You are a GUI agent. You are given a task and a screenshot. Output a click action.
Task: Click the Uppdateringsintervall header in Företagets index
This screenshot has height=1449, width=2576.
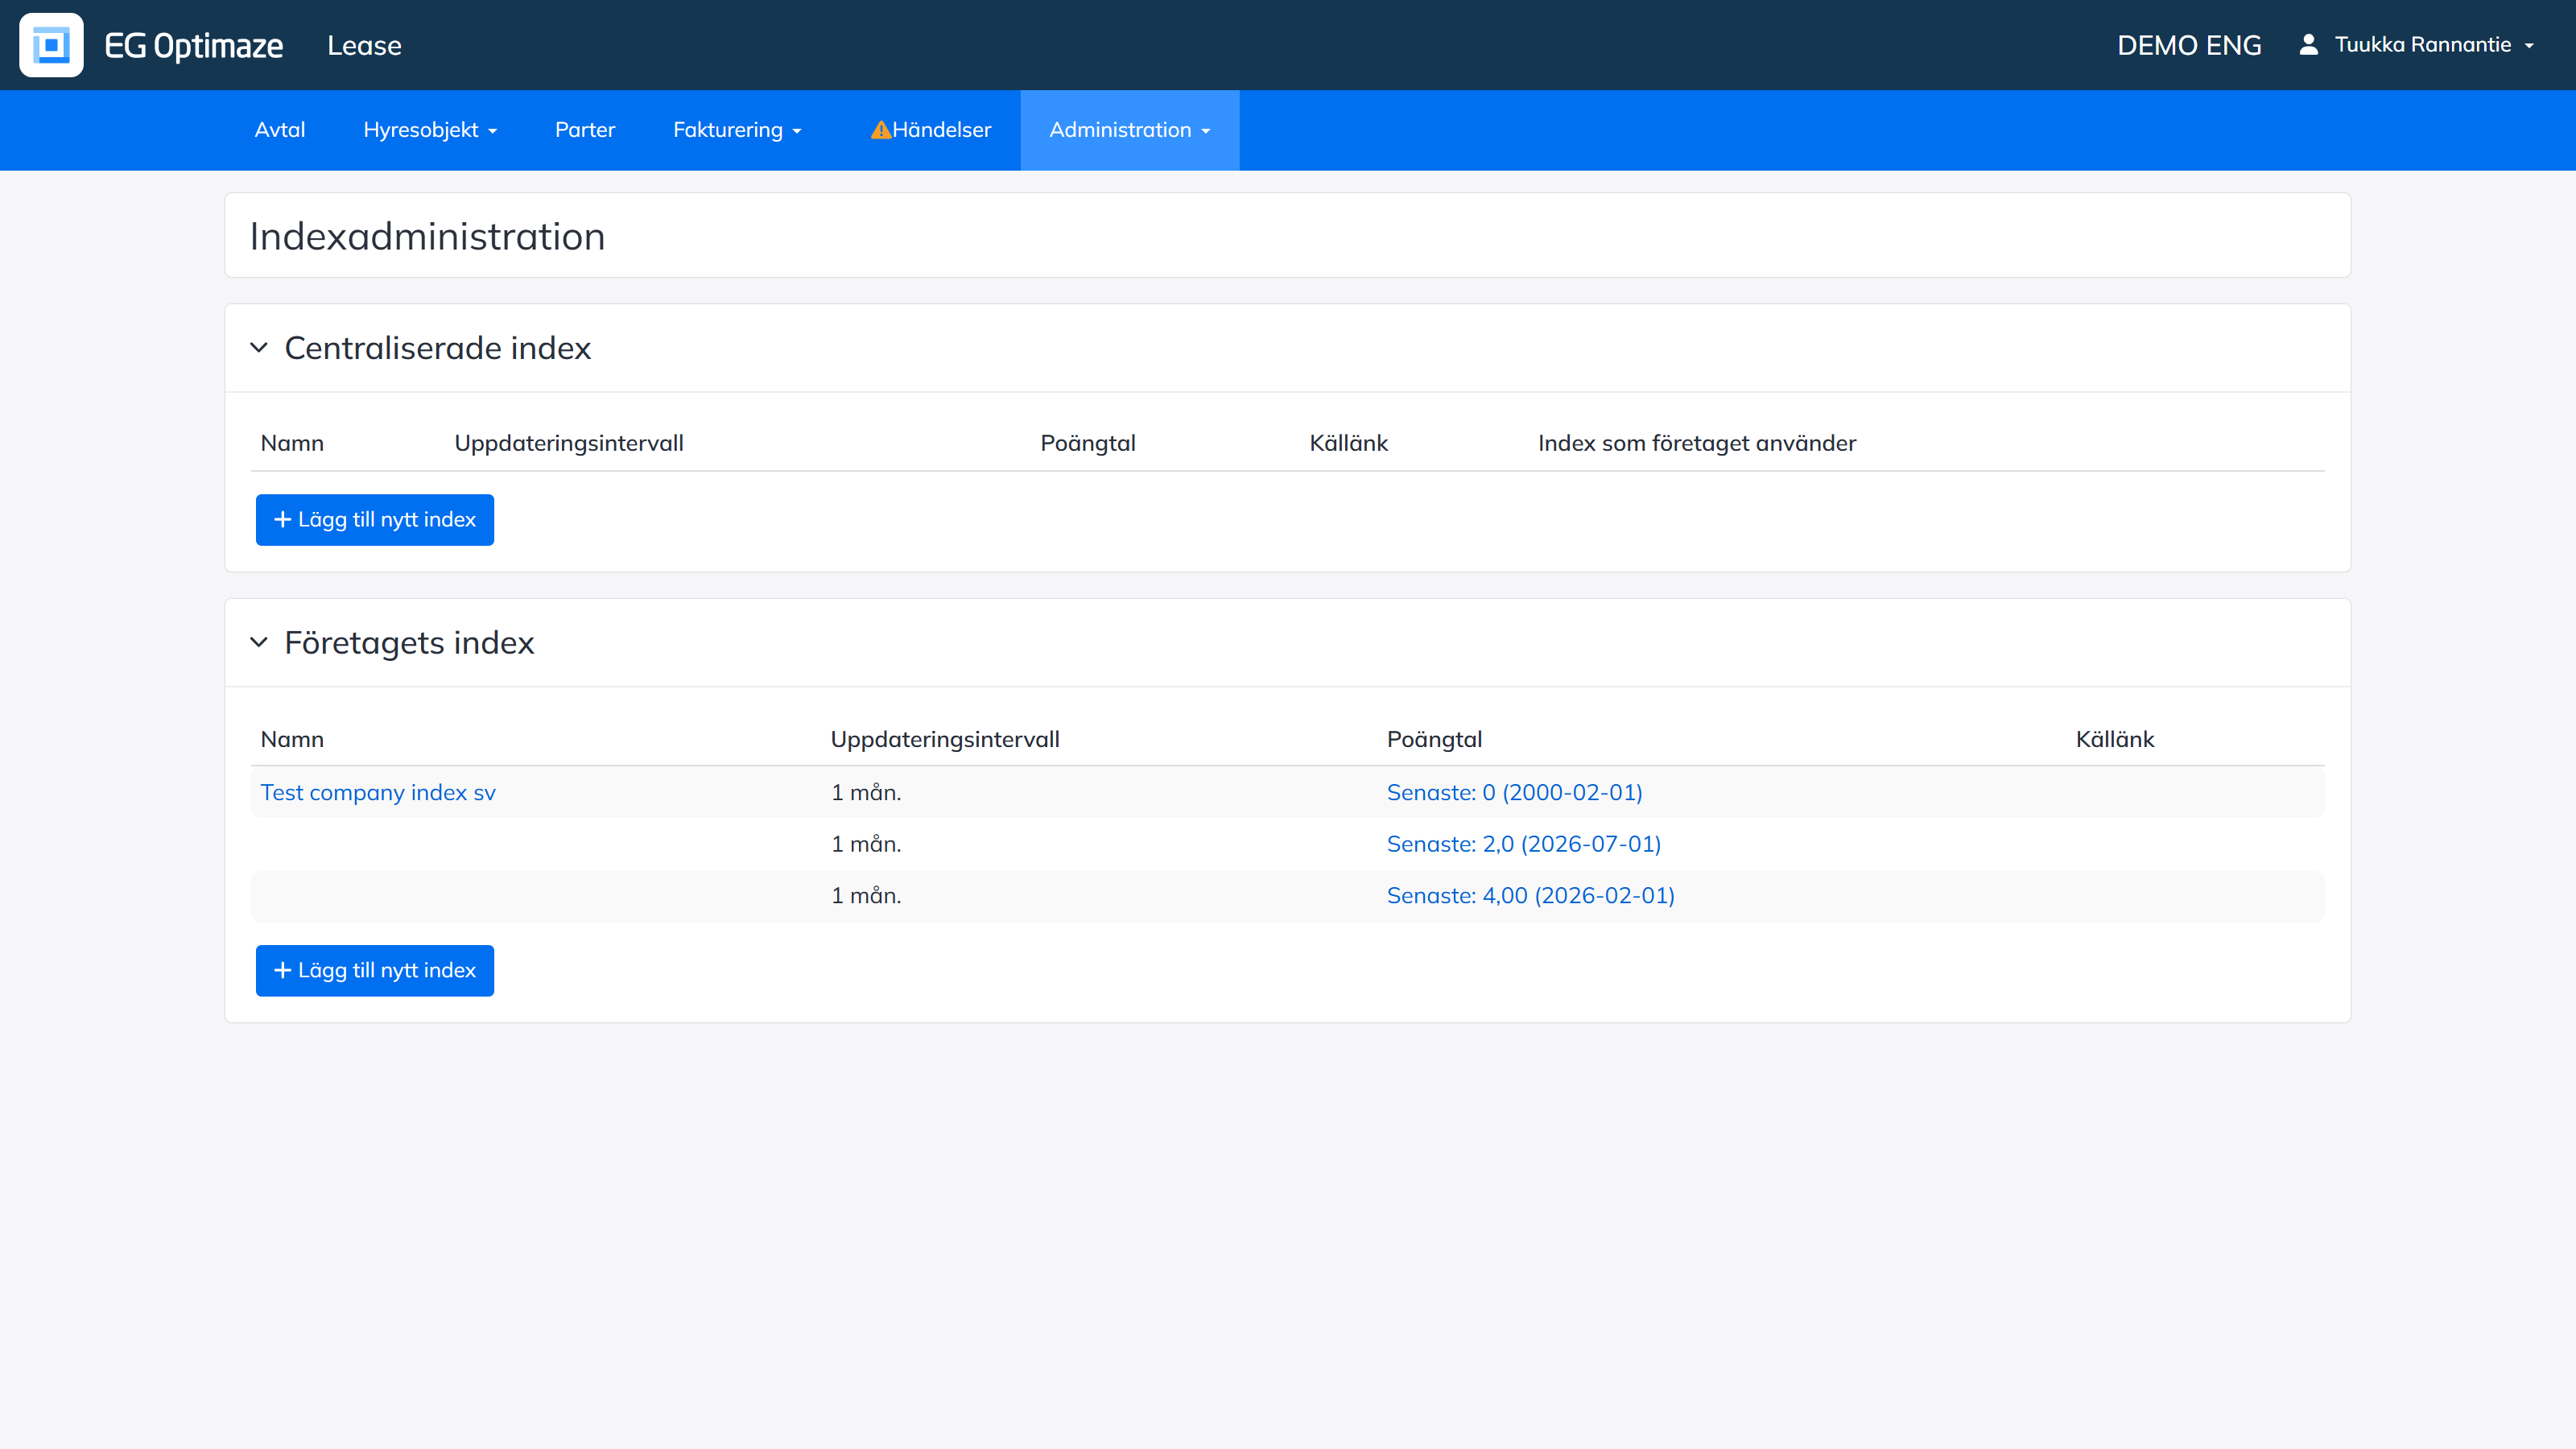click(x=945, y=740)
